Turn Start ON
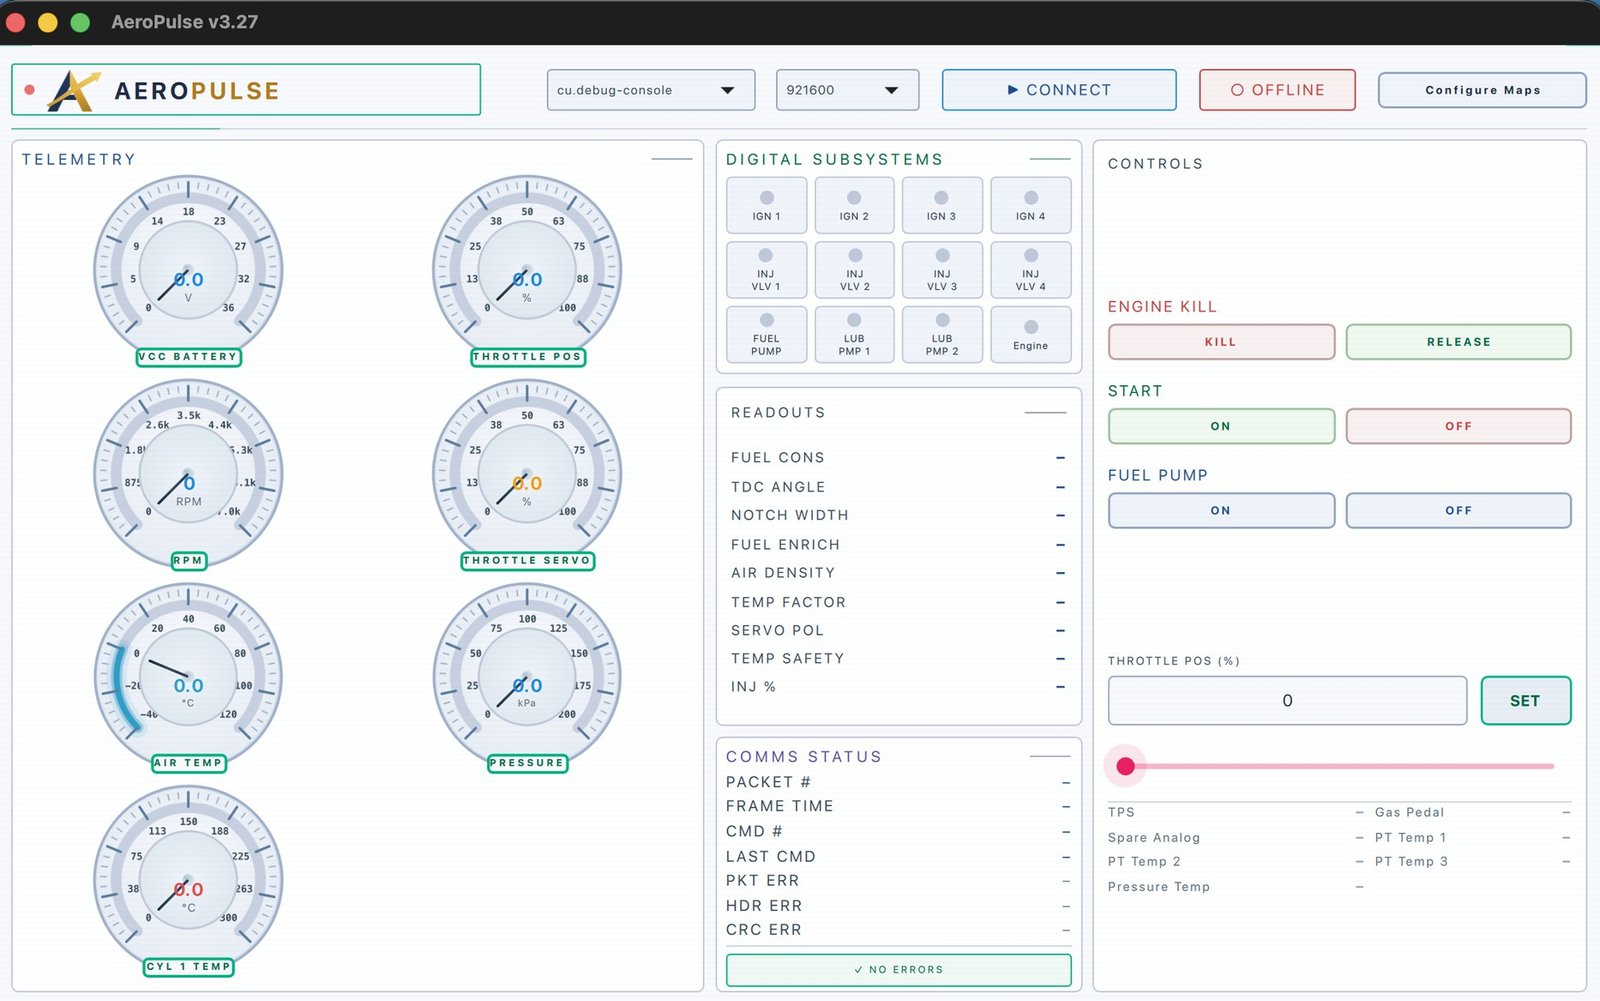The width and height of the screenshot is (1600, 1001). 1221,426
